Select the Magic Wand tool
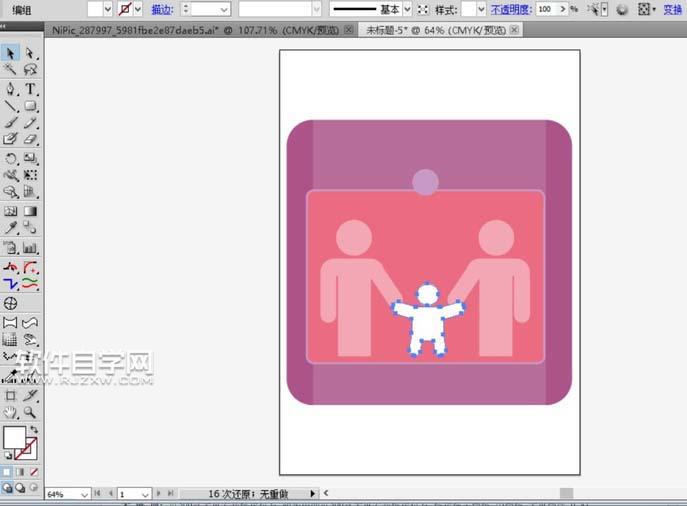 pyautogui.click(x=10, y=69)
